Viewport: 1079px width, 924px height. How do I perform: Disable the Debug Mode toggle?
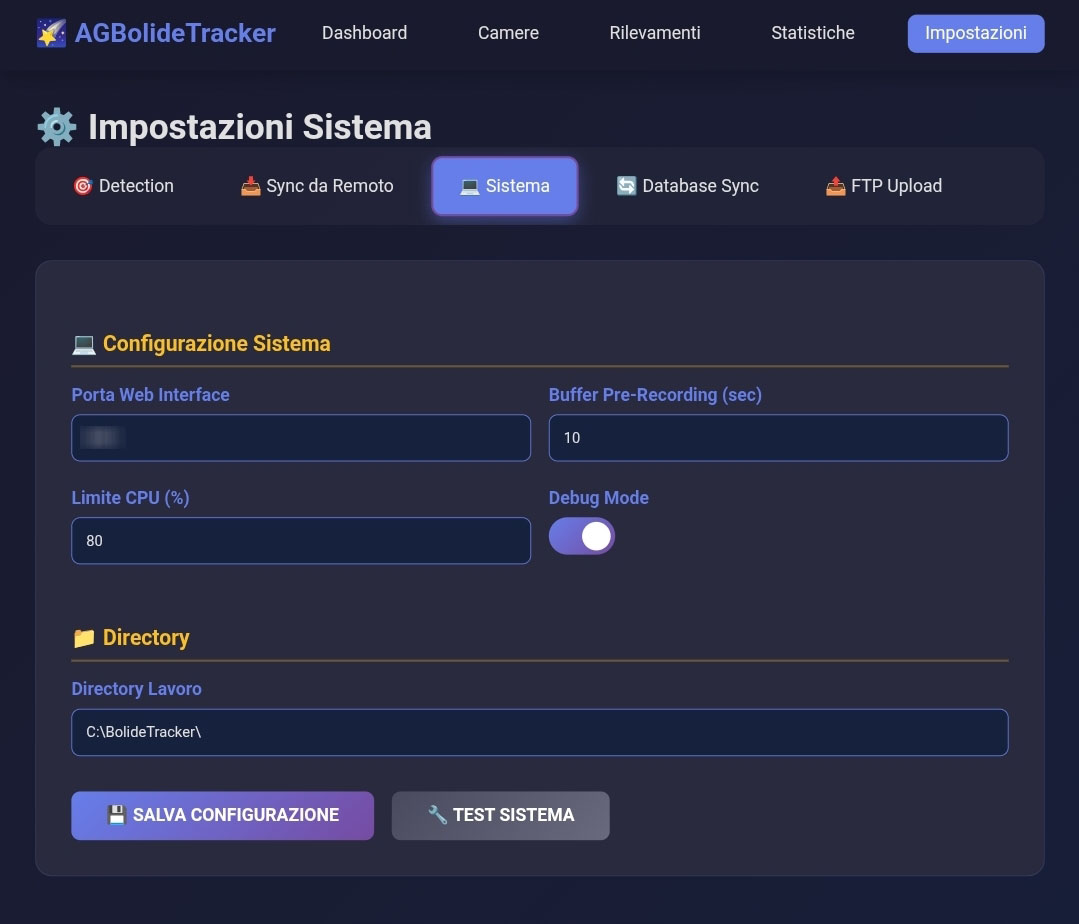(x=581, y=537)
